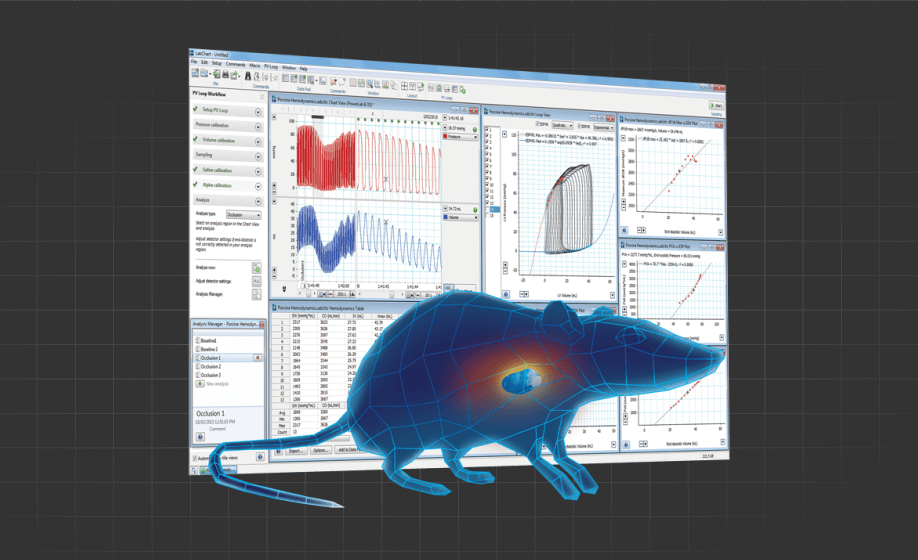Click the red Pressure channel color swatch
Image resolution: width=918 pixels, height=560 pixels.
pyautogui.click(x=446, y=136)
